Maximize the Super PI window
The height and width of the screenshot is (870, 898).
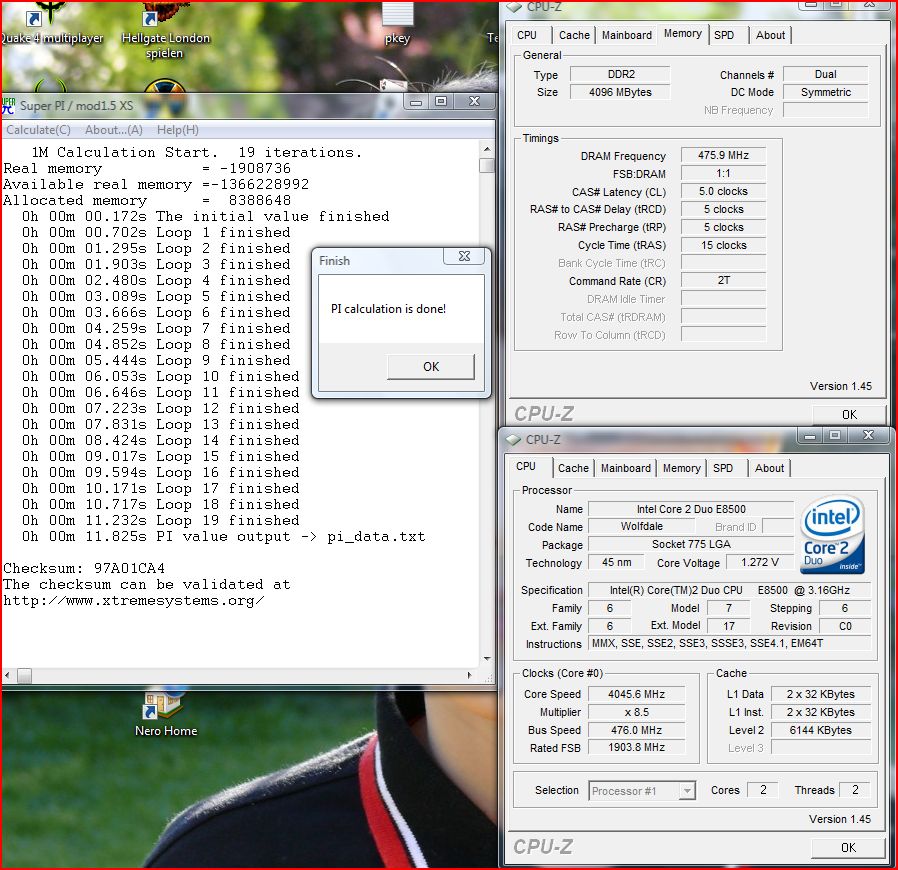pos(440,102)
